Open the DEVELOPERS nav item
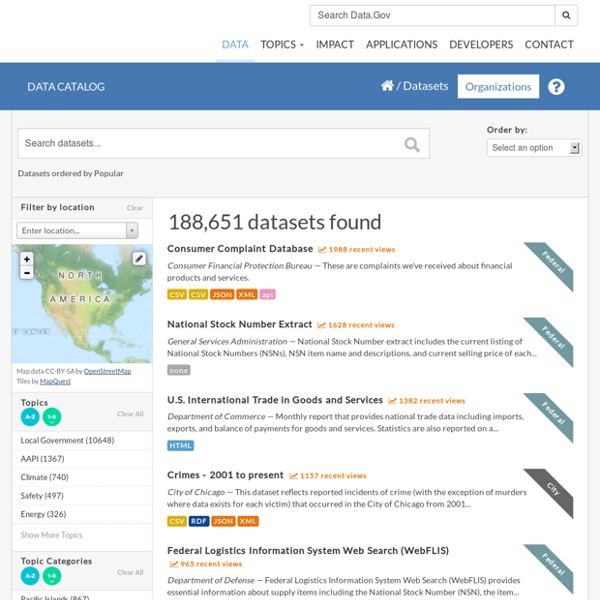The image size is (600, 600). 481,45
